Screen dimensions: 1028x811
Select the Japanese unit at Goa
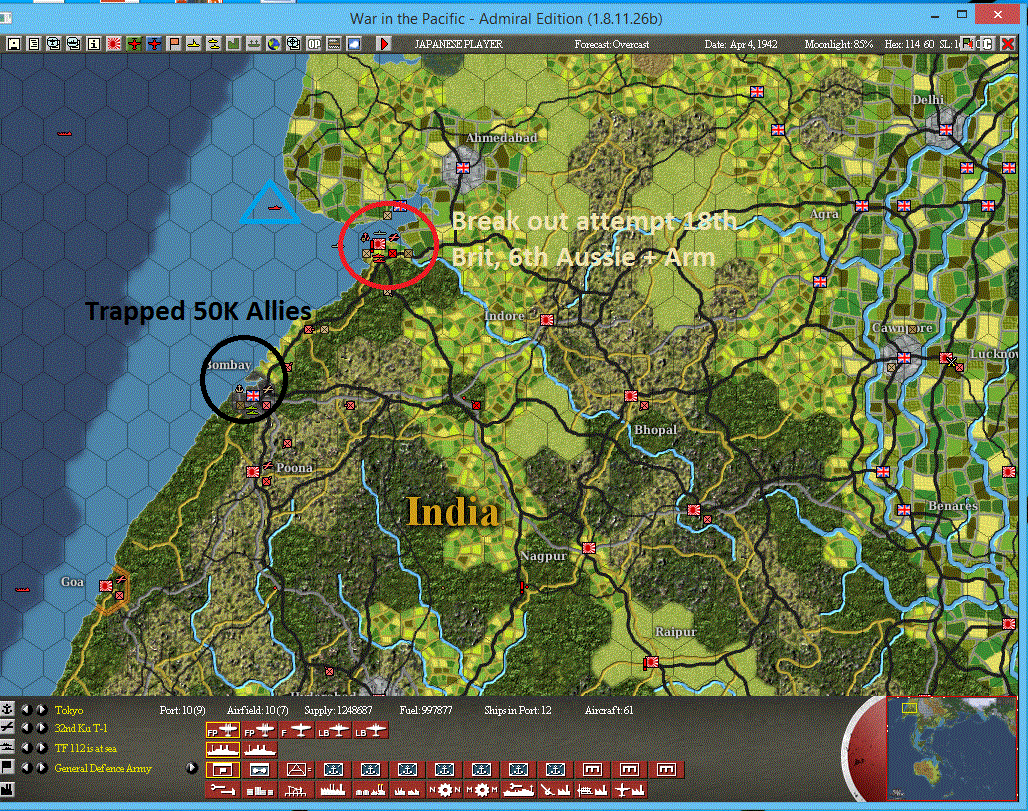106,585
